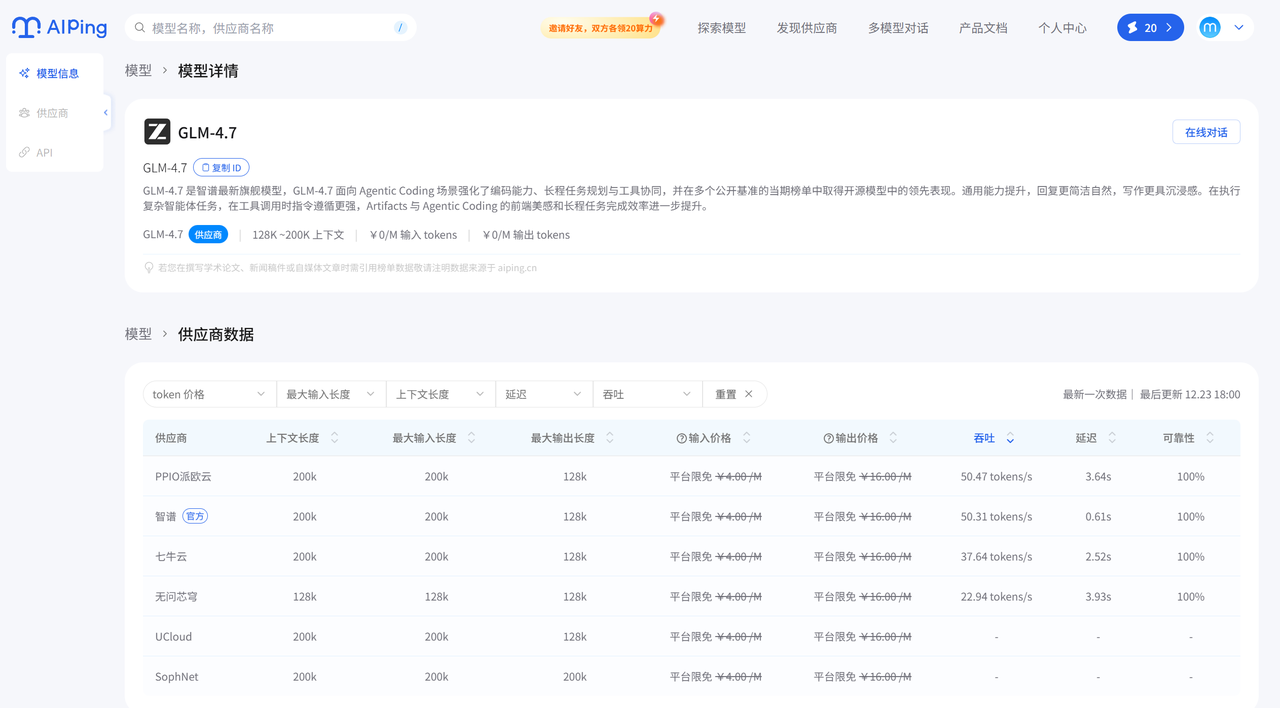Click the user avatar icon
Screen dimensions: 1280x708
point(1210,28)
